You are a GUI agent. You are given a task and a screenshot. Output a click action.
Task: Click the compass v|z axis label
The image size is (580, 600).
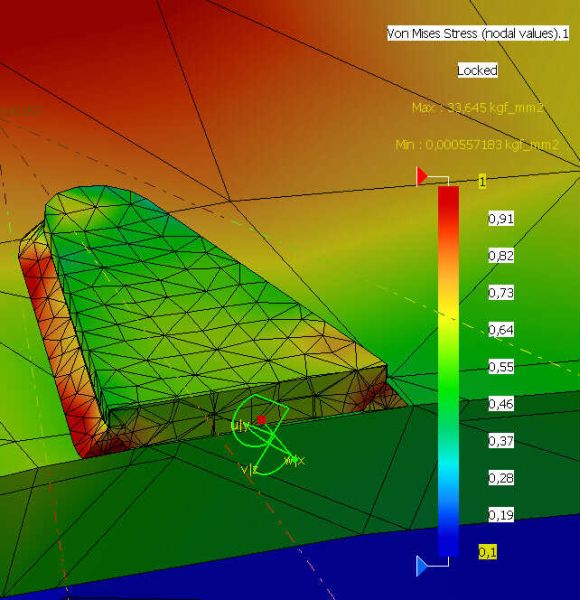point(249,470)
